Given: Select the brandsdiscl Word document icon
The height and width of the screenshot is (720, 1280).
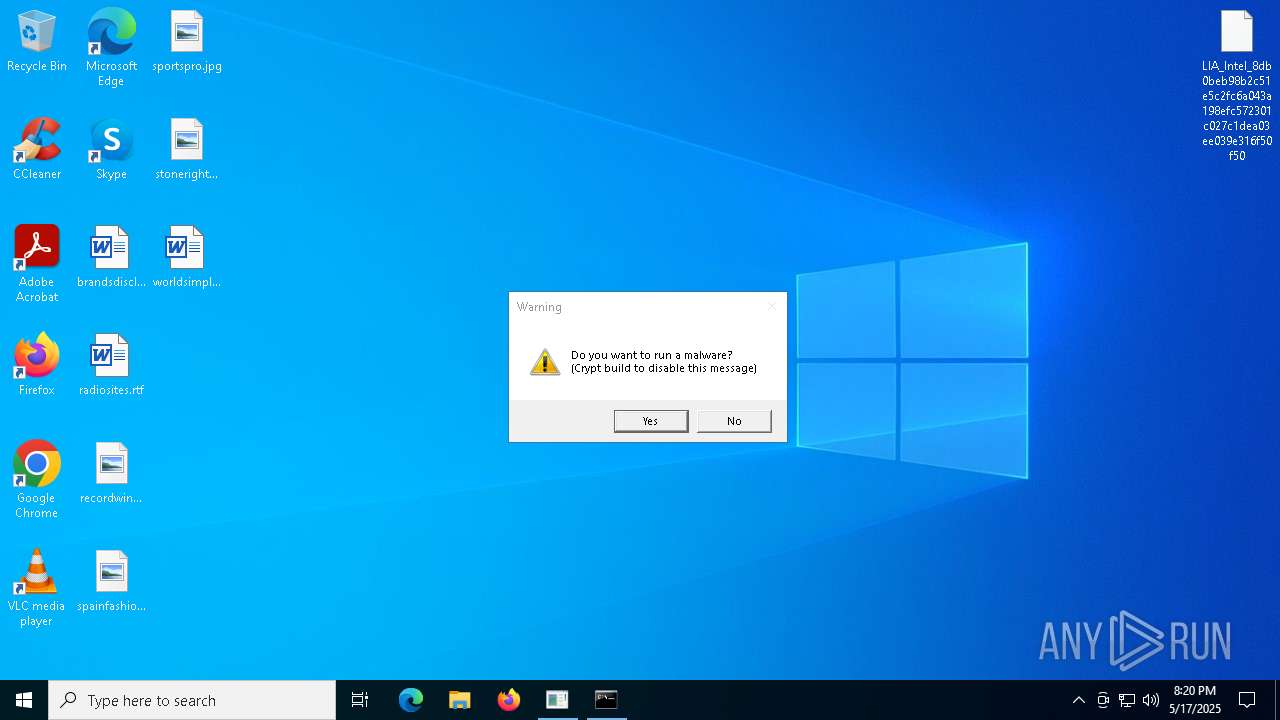Looking at the screenshot, I should pos(111,257).
